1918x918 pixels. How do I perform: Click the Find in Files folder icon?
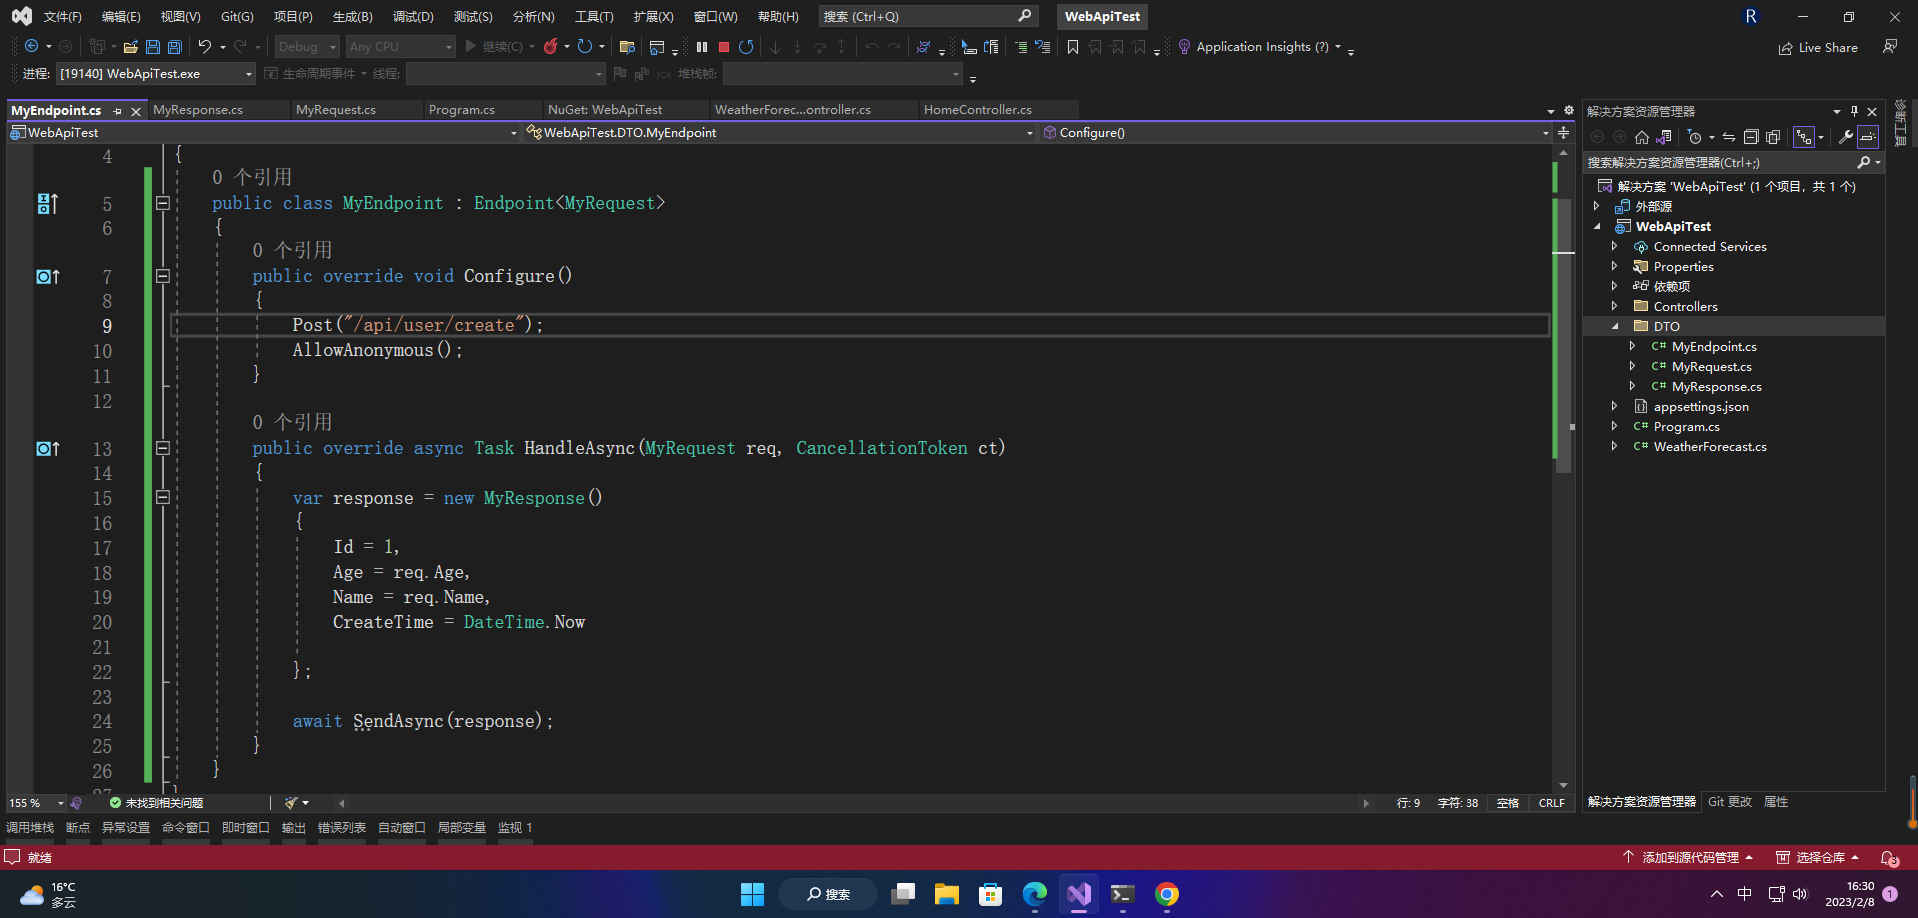click(627, 46)
